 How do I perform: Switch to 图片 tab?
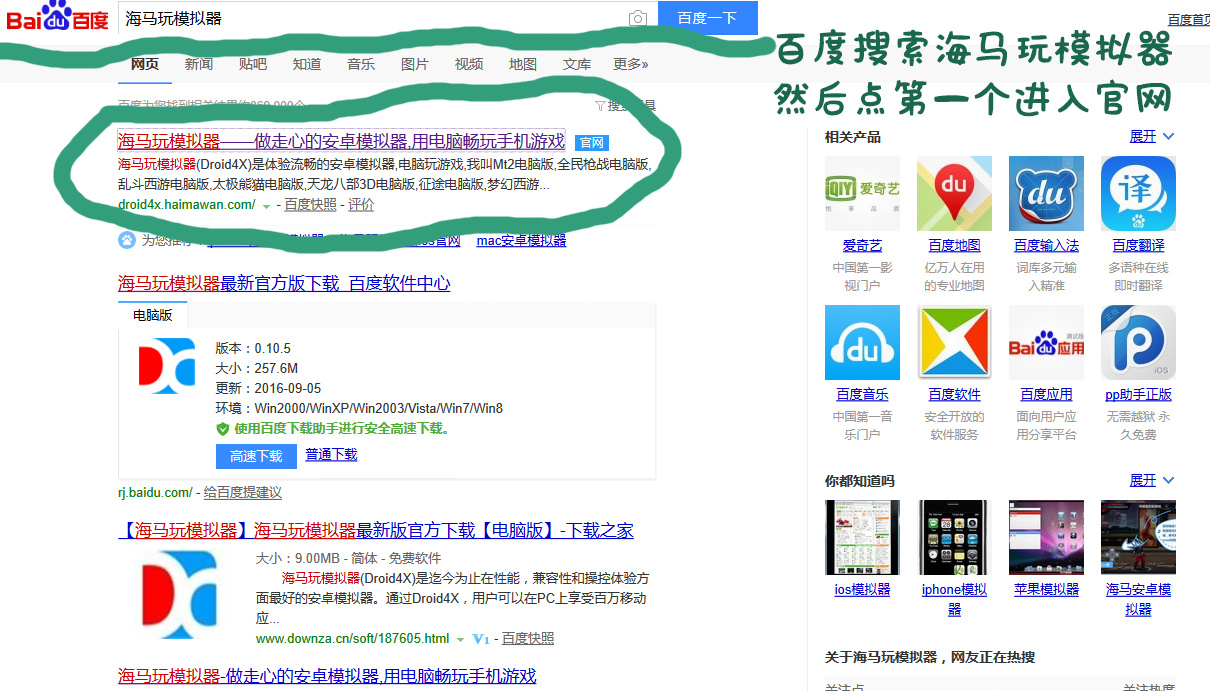pyautogui.click(x=415, y=64)
